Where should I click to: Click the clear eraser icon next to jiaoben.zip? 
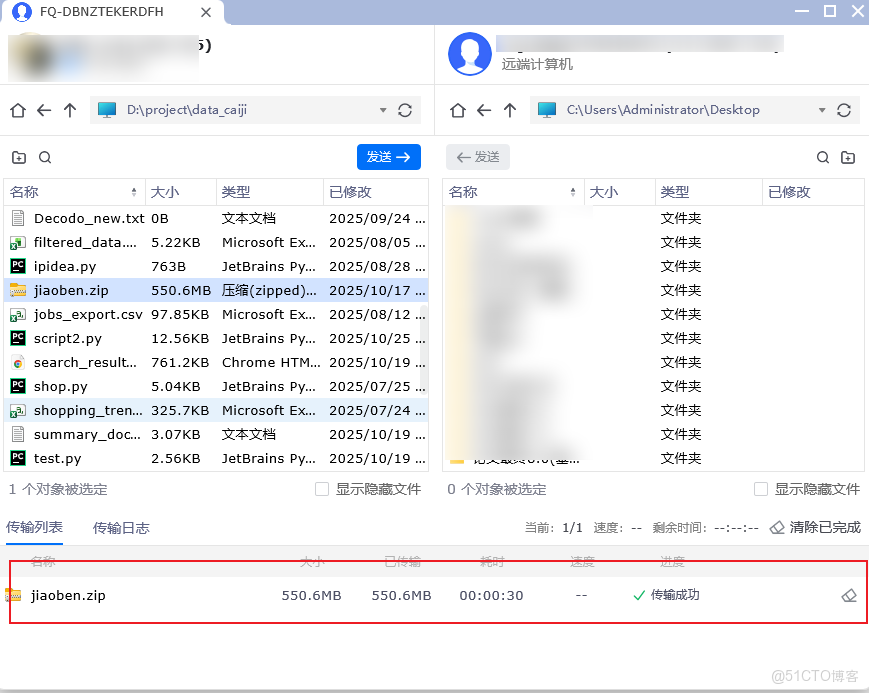849,594
